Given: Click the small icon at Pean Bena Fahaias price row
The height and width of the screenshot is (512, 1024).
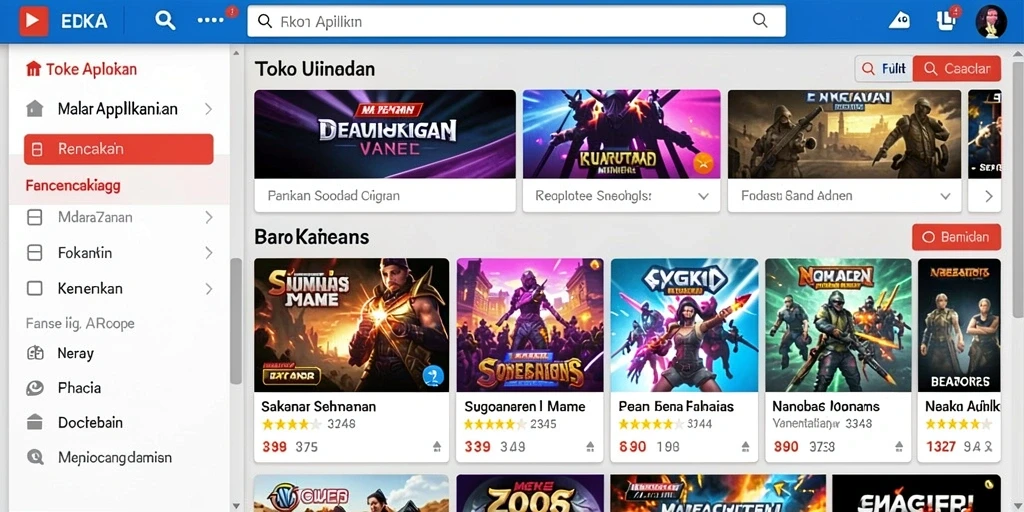Looking at the screenshot, I should (745, 447).
